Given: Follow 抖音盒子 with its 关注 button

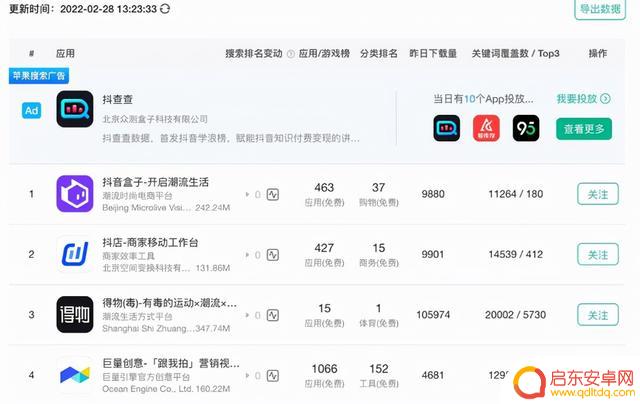Looking at the screenshot, I should click(x=598, y=194).
